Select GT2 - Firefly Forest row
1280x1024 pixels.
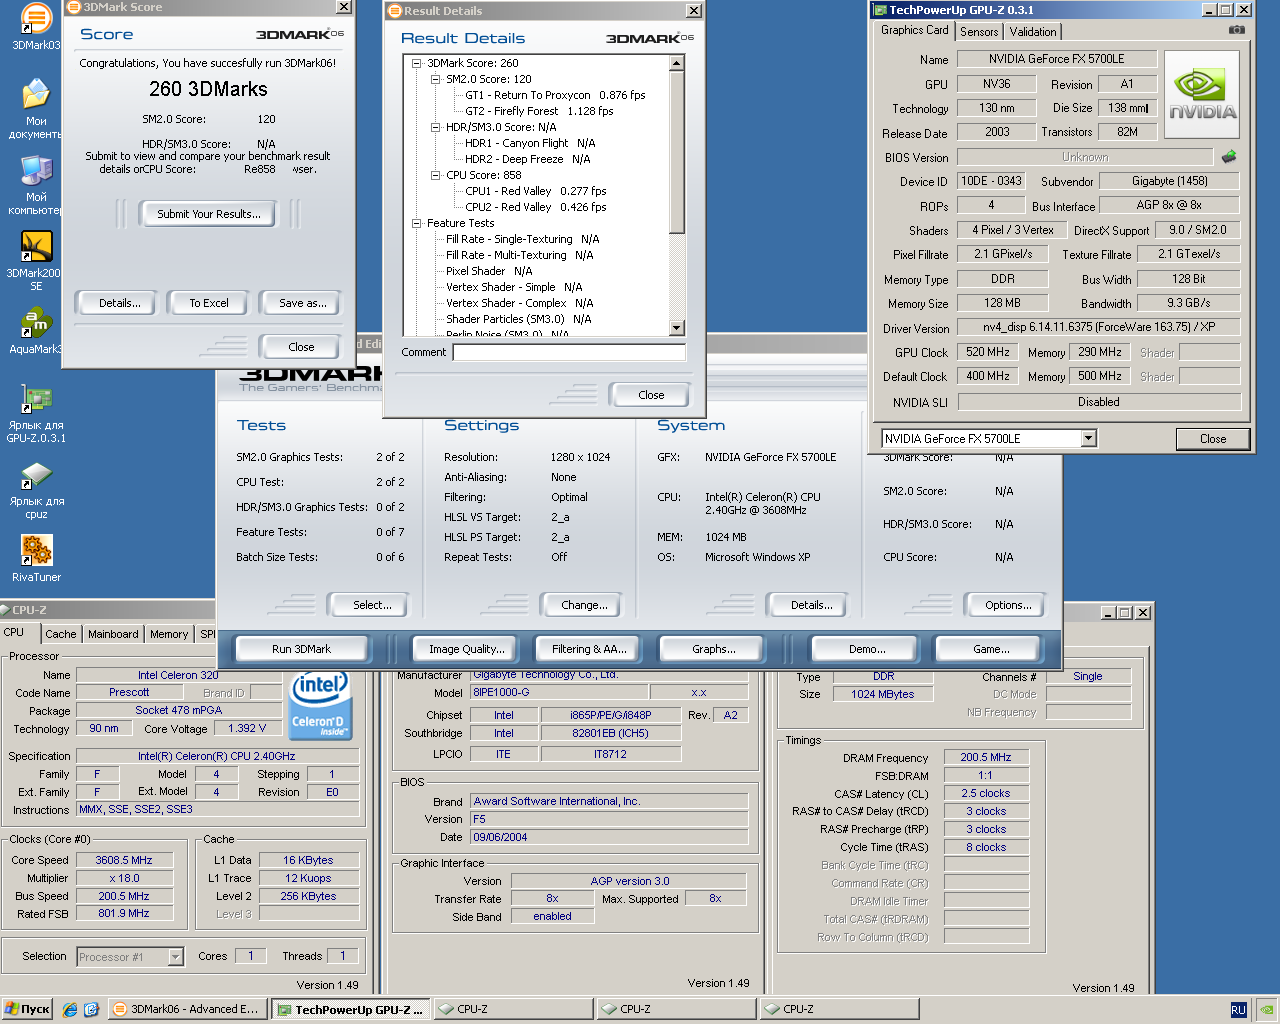pyautogui.click(x=539, y=111)
